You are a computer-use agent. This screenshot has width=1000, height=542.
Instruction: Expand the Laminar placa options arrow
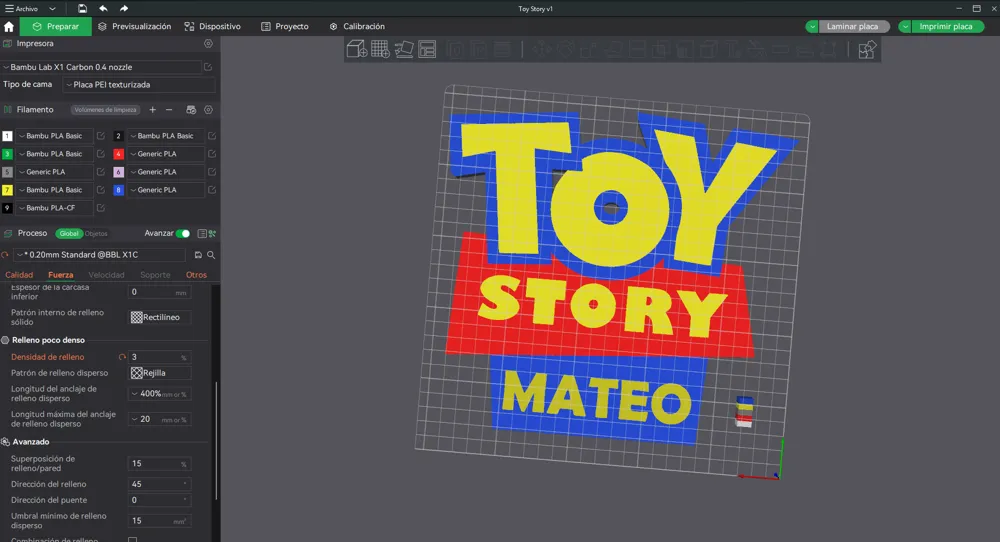(812, 27)
